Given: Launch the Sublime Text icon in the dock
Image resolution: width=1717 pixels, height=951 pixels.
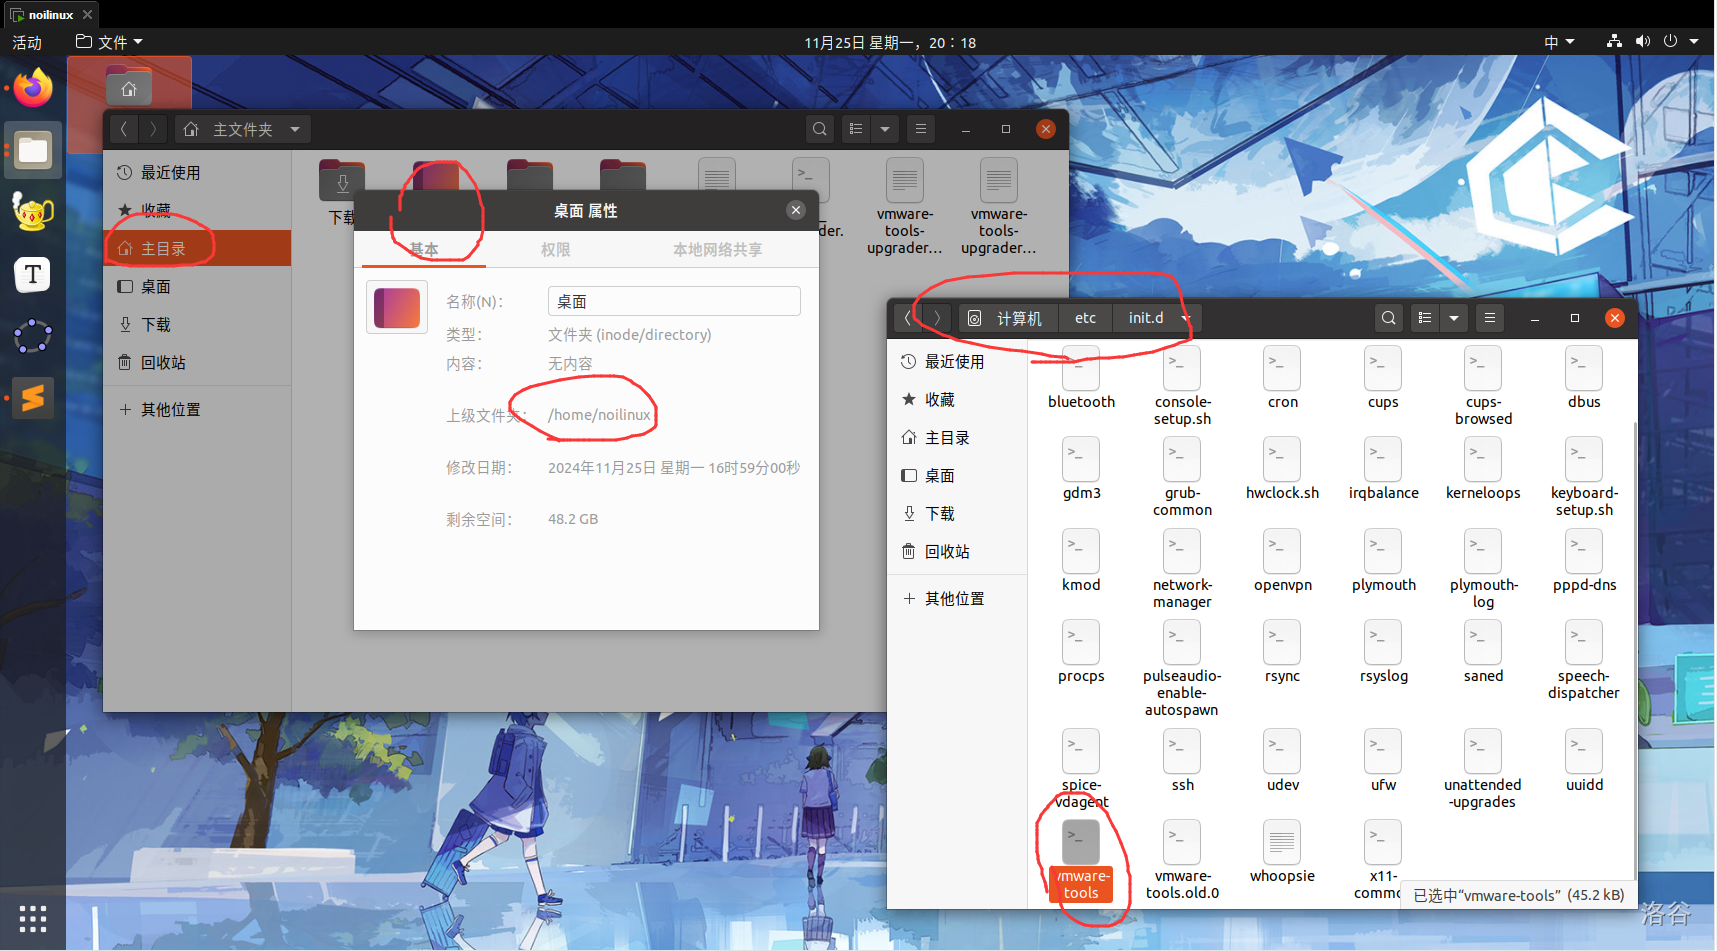Looking at the screenshot, I should (33, 397).
